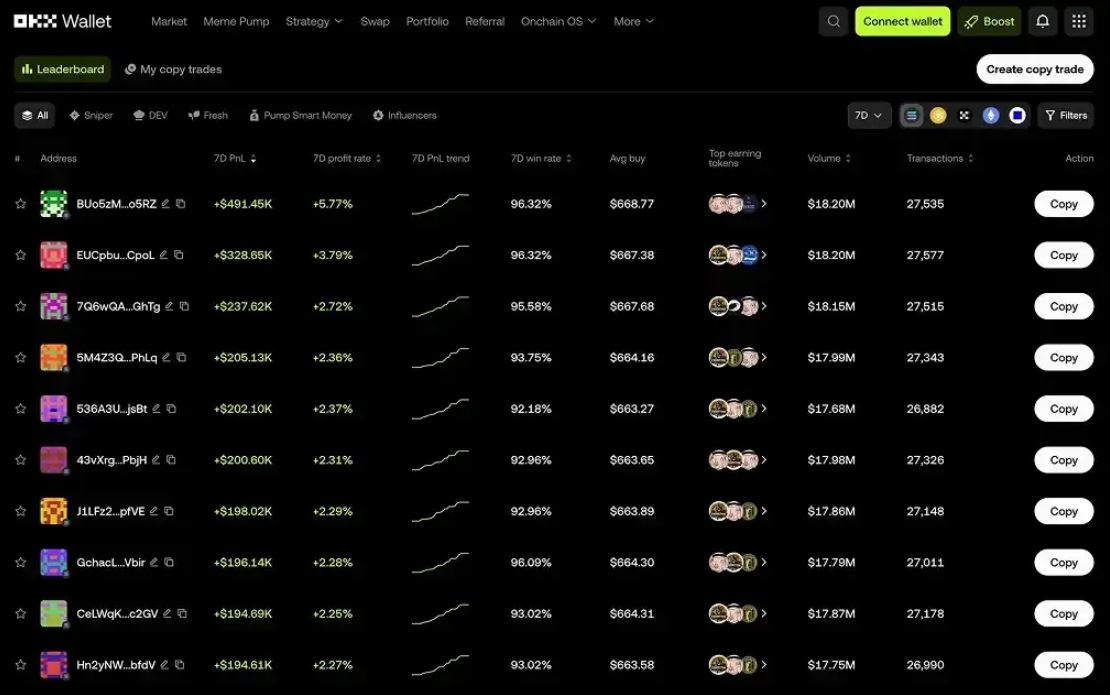The height and width of the screenshot is (695, 1110).
Task: Favorite the EUCpbu...CpoL address star
Action: tap(21, 255)
